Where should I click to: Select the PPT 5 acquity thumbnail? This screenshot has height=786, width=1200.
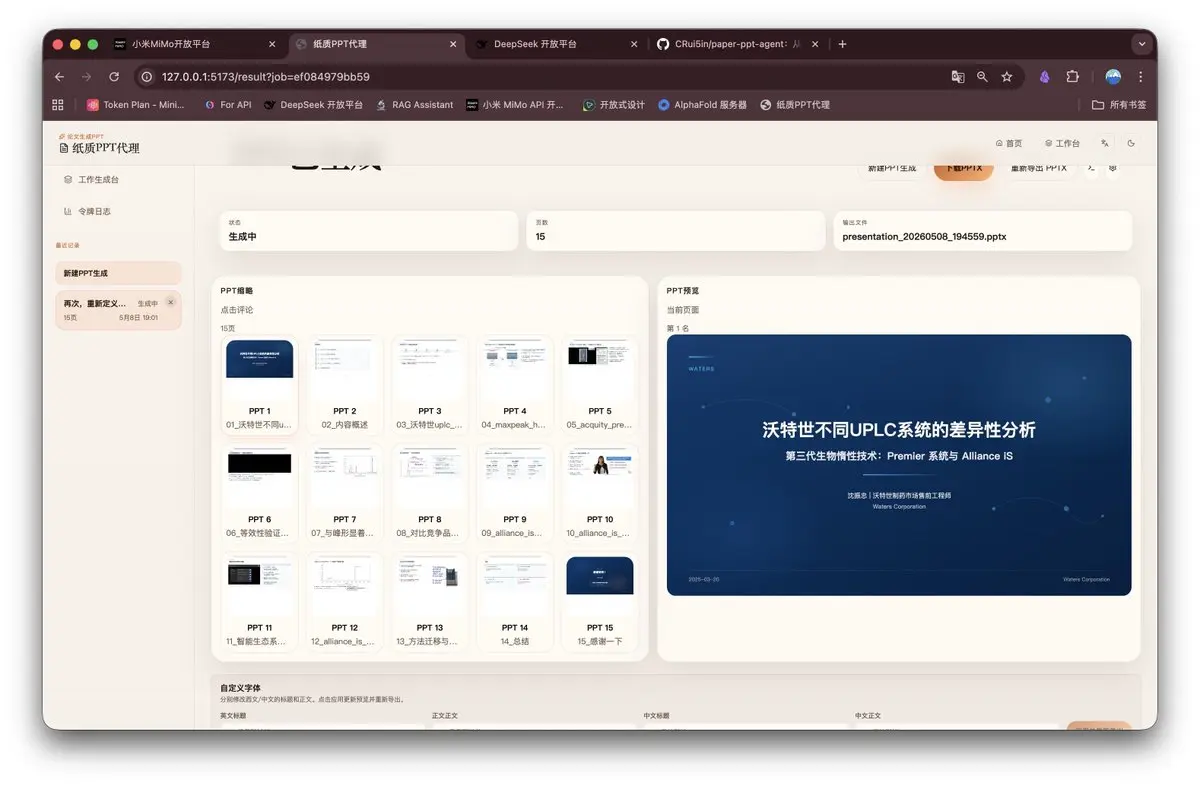point(600,388)
